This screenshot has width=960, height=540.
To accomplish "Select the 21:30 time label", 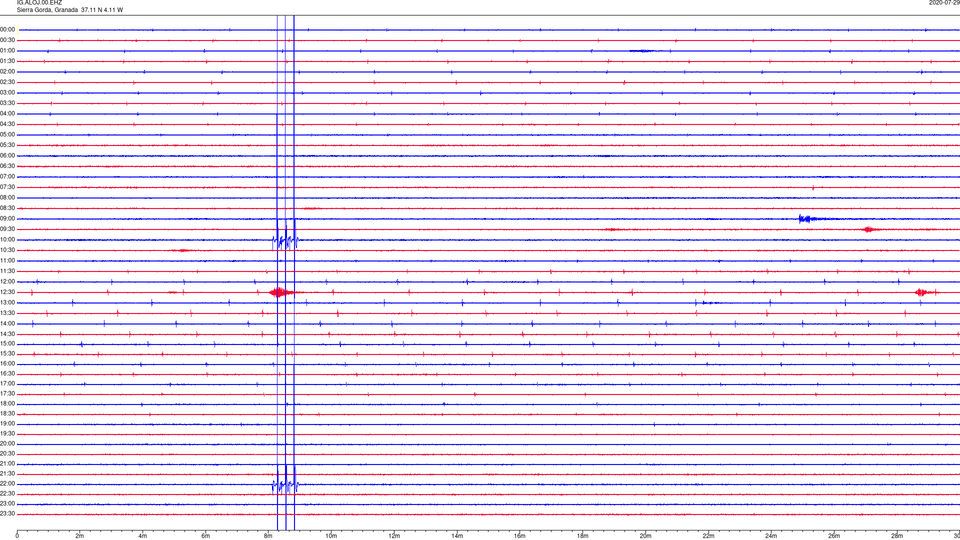I will [x=8, y=474].
